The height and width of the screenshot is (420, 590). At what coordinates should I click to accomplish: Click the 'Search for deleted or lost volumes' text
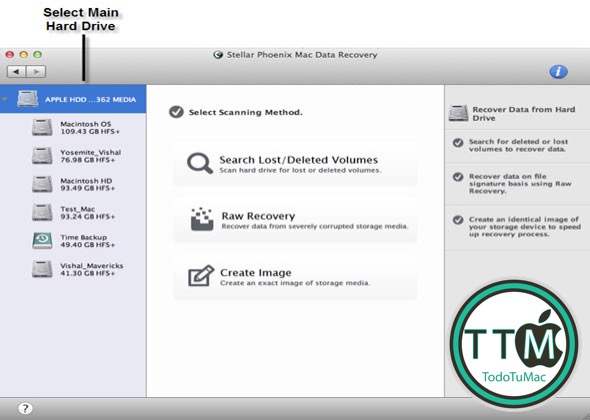pyautogui.click(x=519, y=145)
